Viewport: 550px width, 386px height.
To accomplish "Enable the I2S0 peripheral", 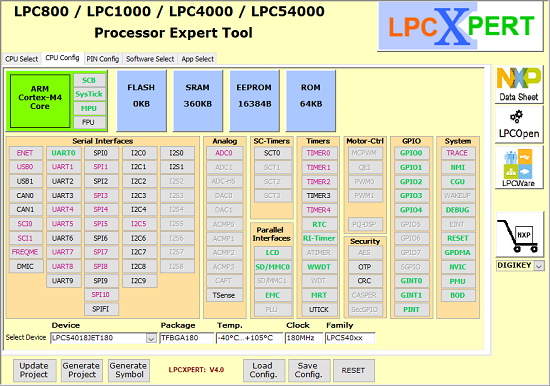I will pos(177,153).
